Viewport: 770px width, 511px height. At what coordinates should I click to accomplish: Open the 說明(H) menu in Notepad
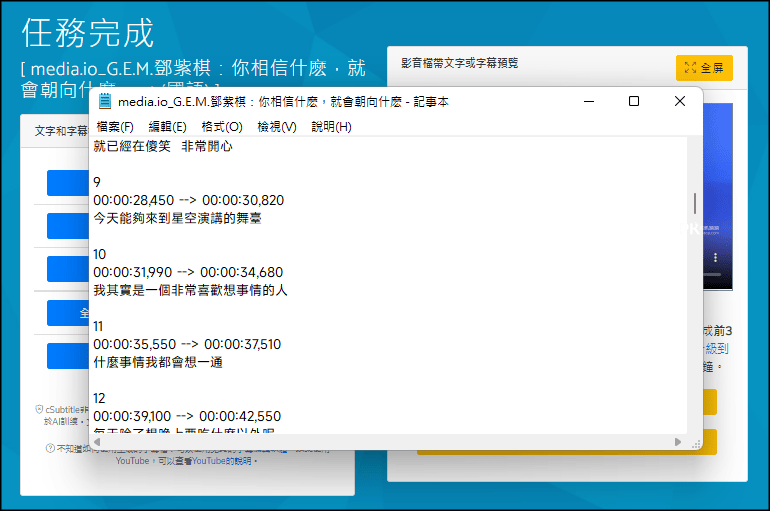331,127
